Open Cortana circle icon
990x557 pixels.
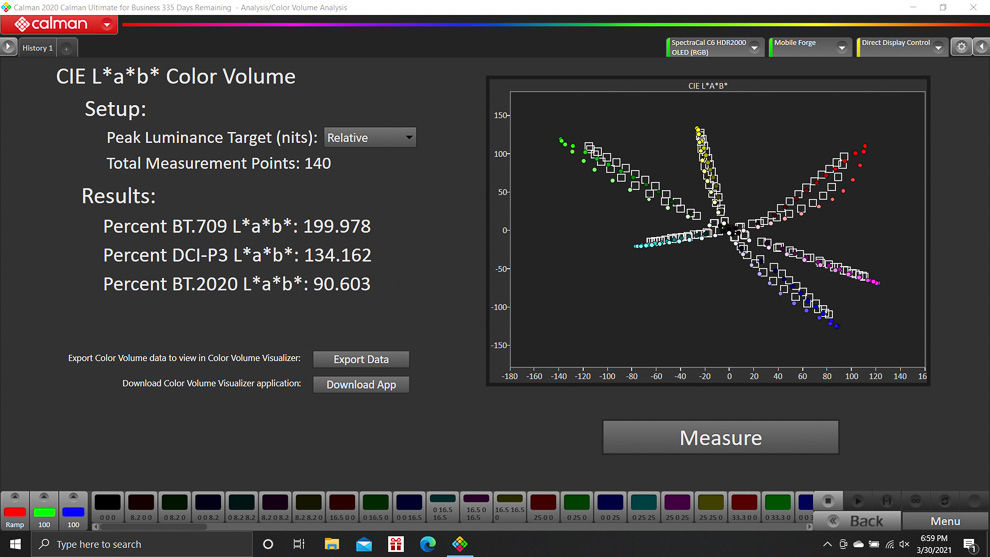point(268,544)
